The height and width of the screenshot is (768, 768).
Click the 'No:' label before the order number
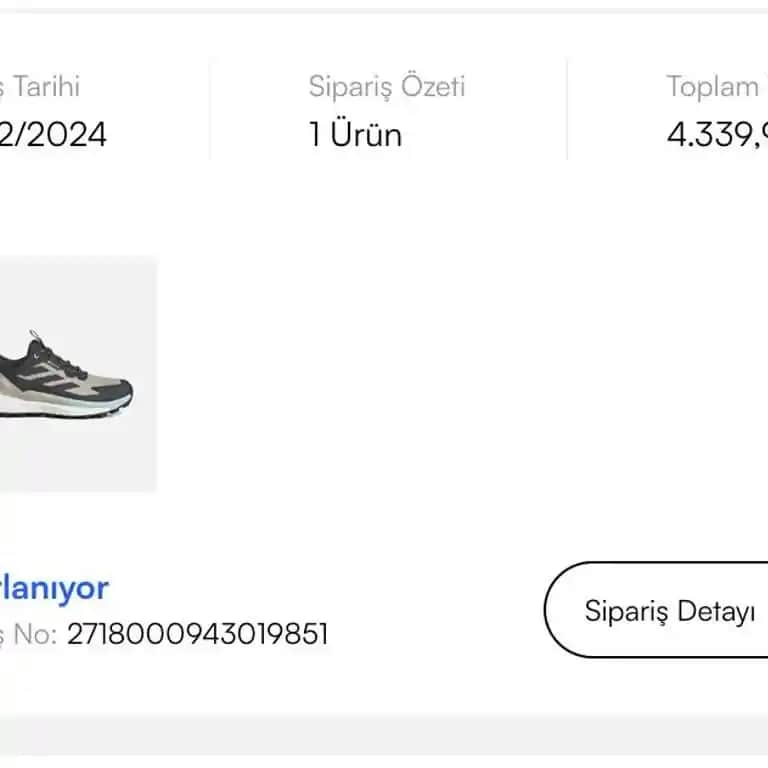click(x=30, y=634)
